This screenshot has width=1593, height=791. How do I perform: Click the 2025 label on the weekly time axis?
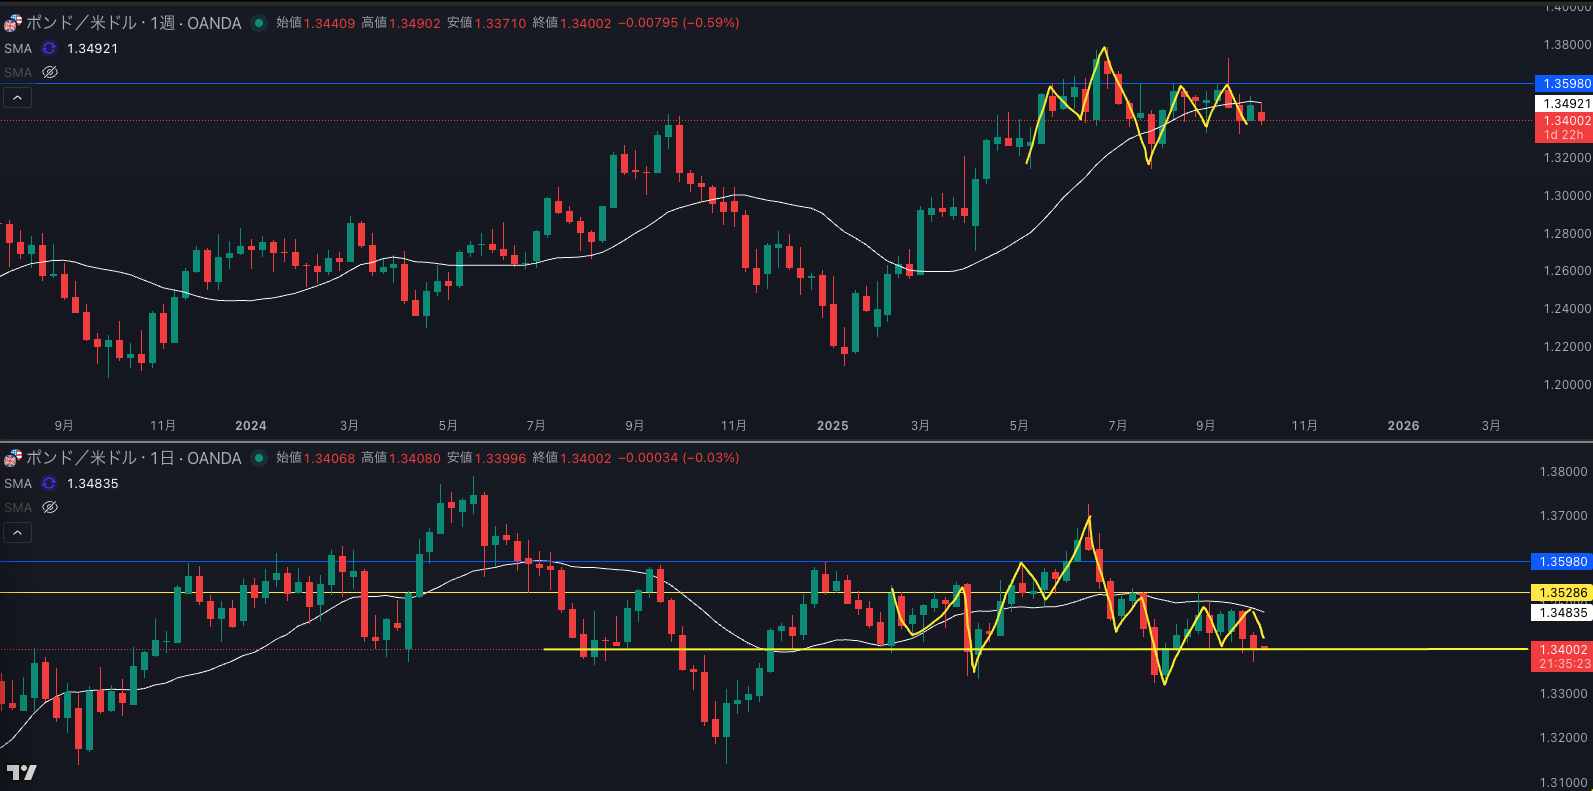click(832, 426)
